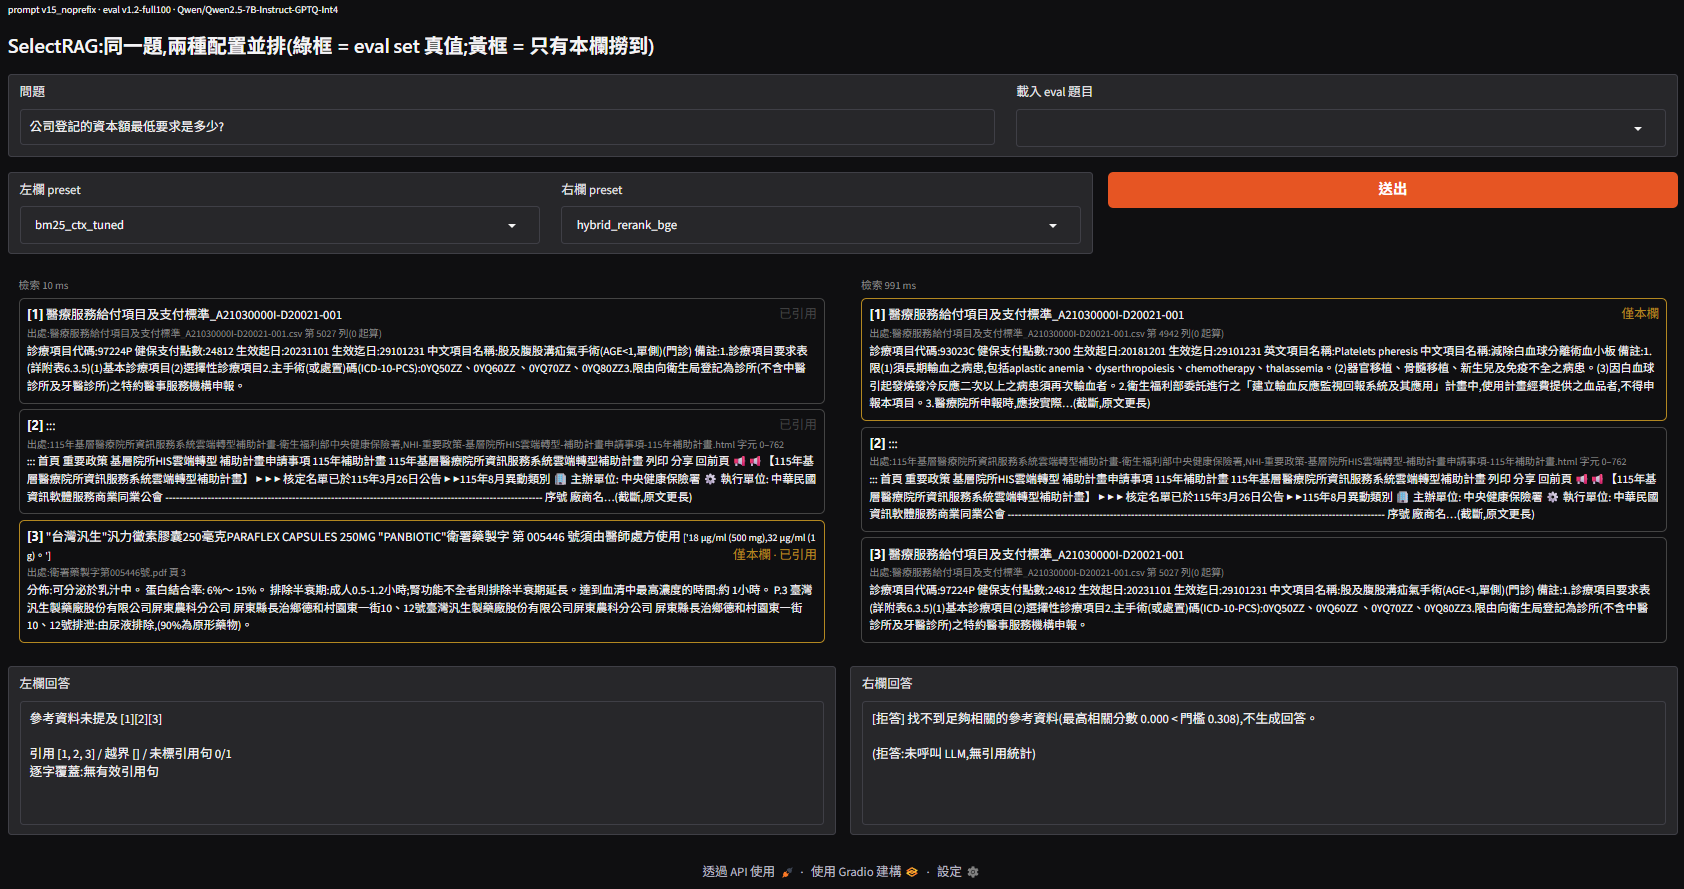Image resolution: width=1684 pixels, height=889 pixels.
Task: Click the 檢索 991 ms timing label
Action: click(x=889, y=285)
